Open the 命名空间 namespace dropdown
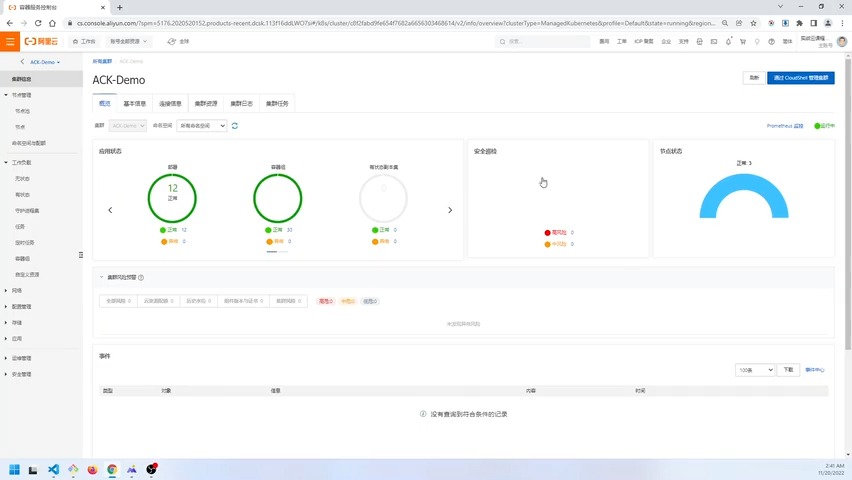This screenshot has width=852, height=480. pyautogui.click(x=202, y=126)
